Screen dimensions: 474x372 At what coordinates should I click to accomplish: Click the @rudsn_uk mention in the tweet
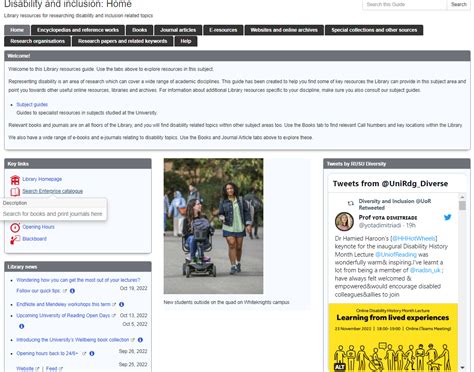(425, 270)
